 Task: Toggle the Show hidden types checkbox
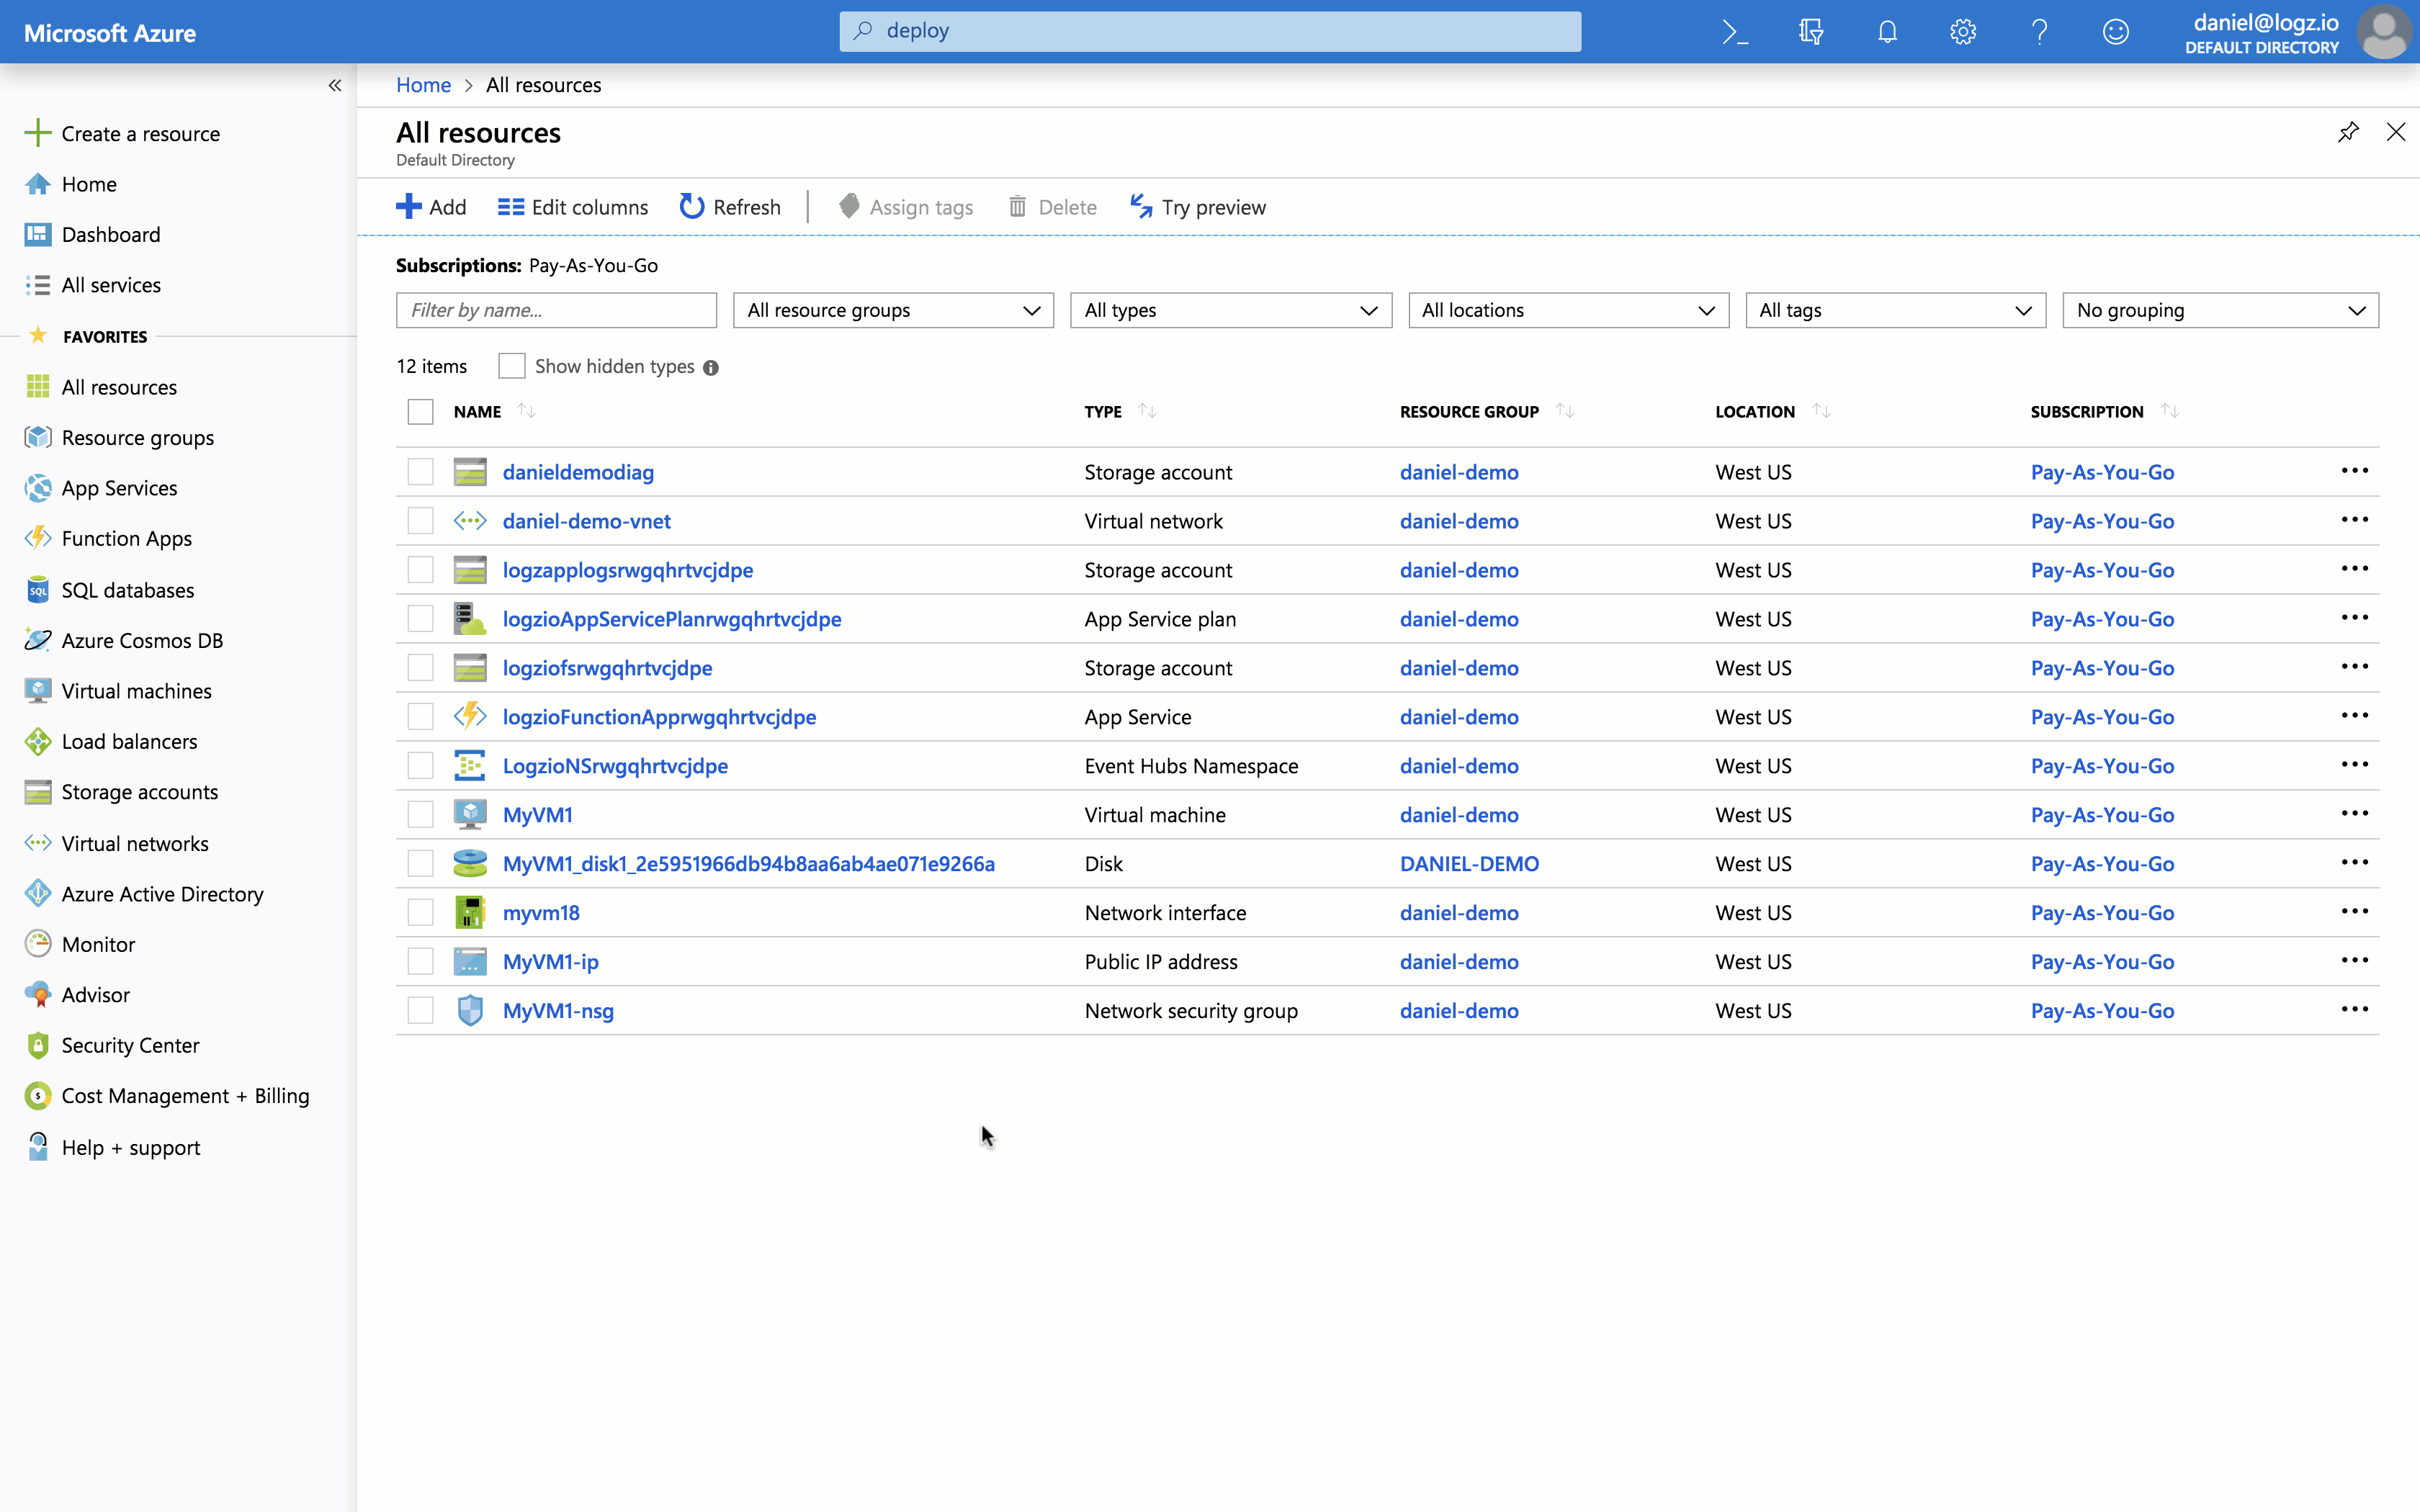pyautogui.click(x=511, y=366)
